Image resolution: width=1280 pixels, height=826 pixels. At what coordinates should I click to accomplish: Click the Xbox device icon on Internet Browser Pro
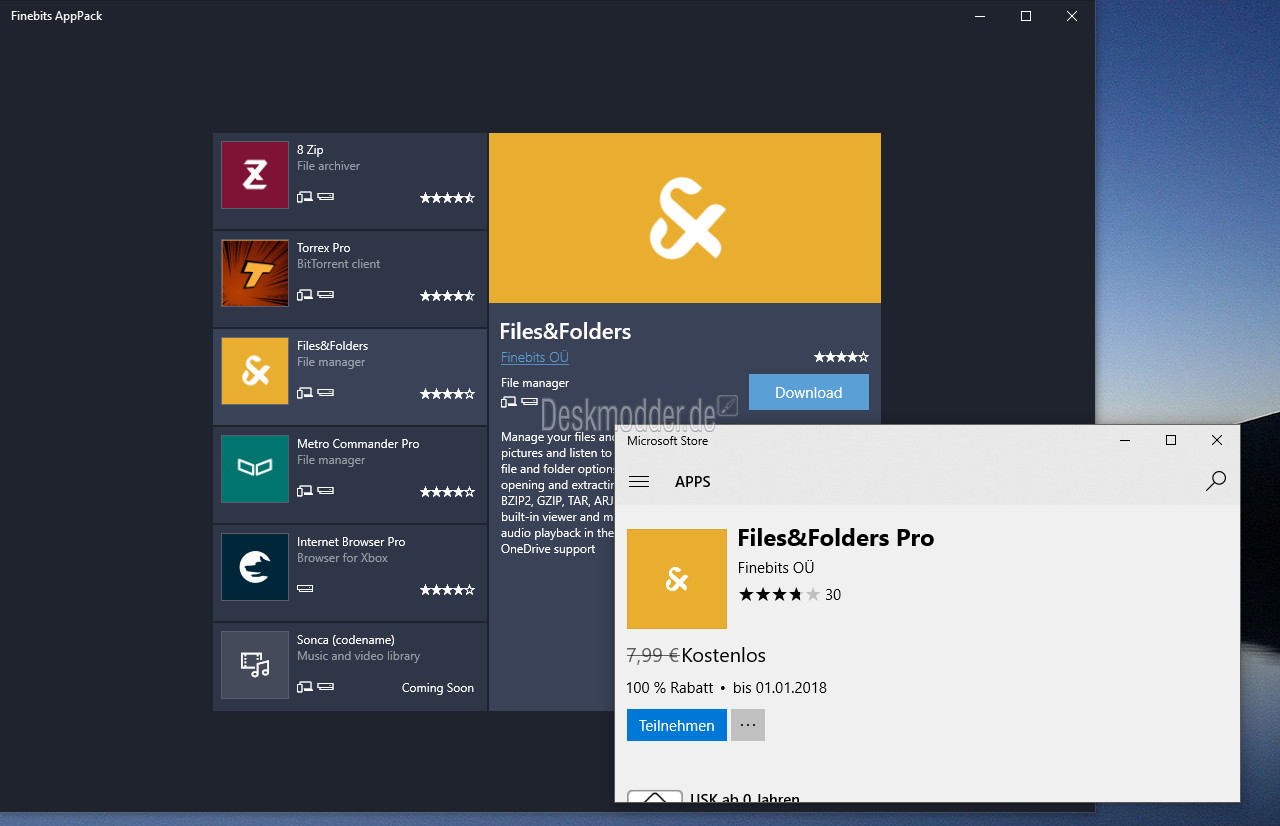click(306, 590)
